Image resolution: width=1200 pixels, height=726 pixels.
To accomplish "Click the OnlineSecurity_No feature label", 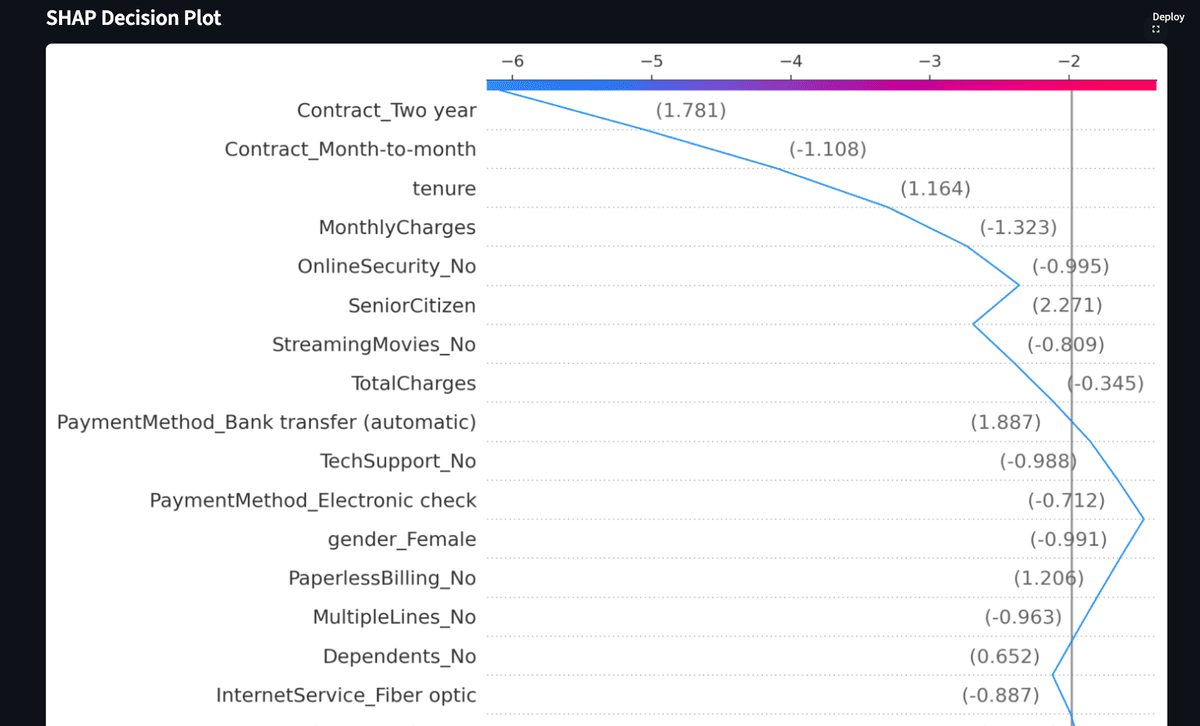I will tap(387, 267).
